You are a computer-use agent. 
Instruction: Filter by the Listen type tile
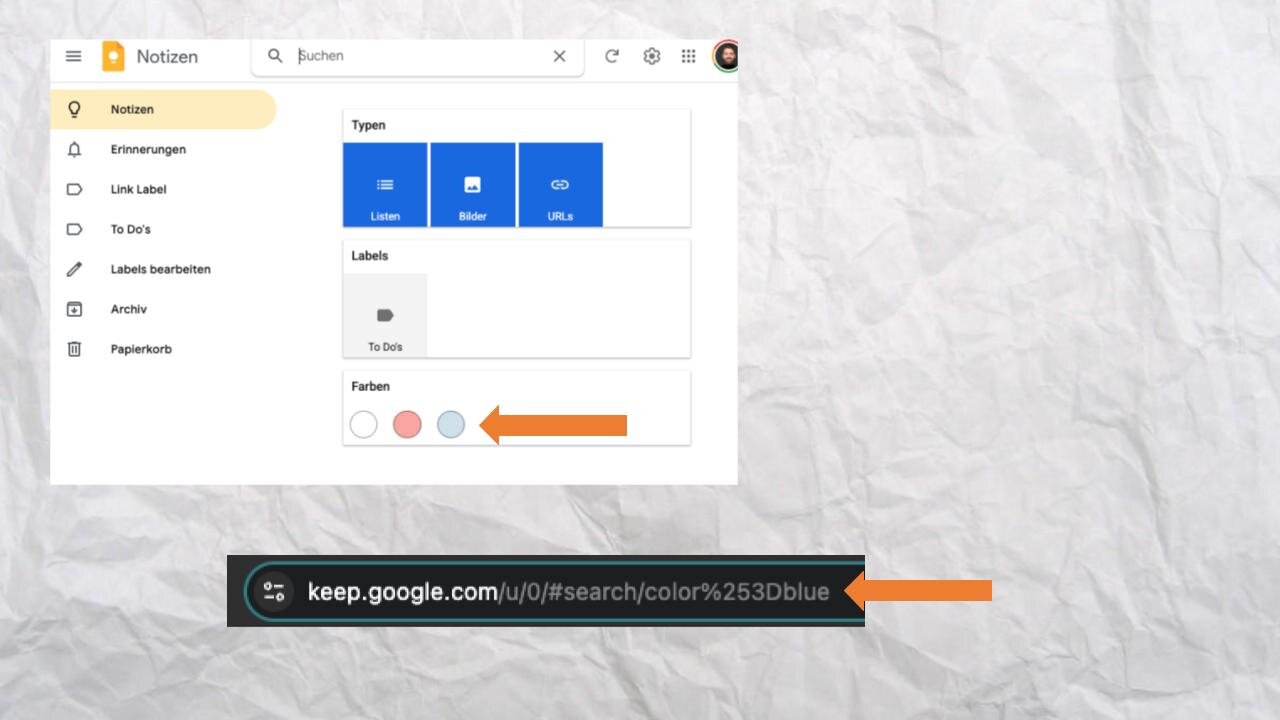click(385, 185)
